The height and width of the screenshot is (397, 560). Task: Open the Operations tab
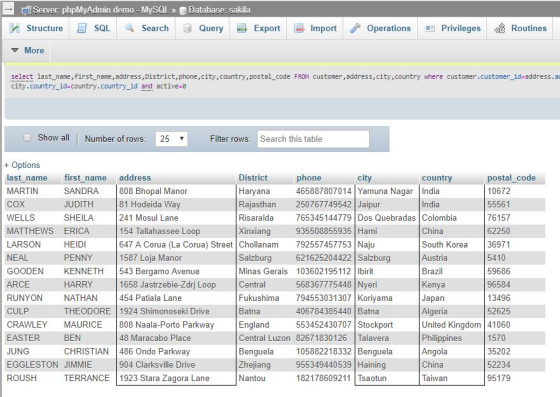pos(381,28)
